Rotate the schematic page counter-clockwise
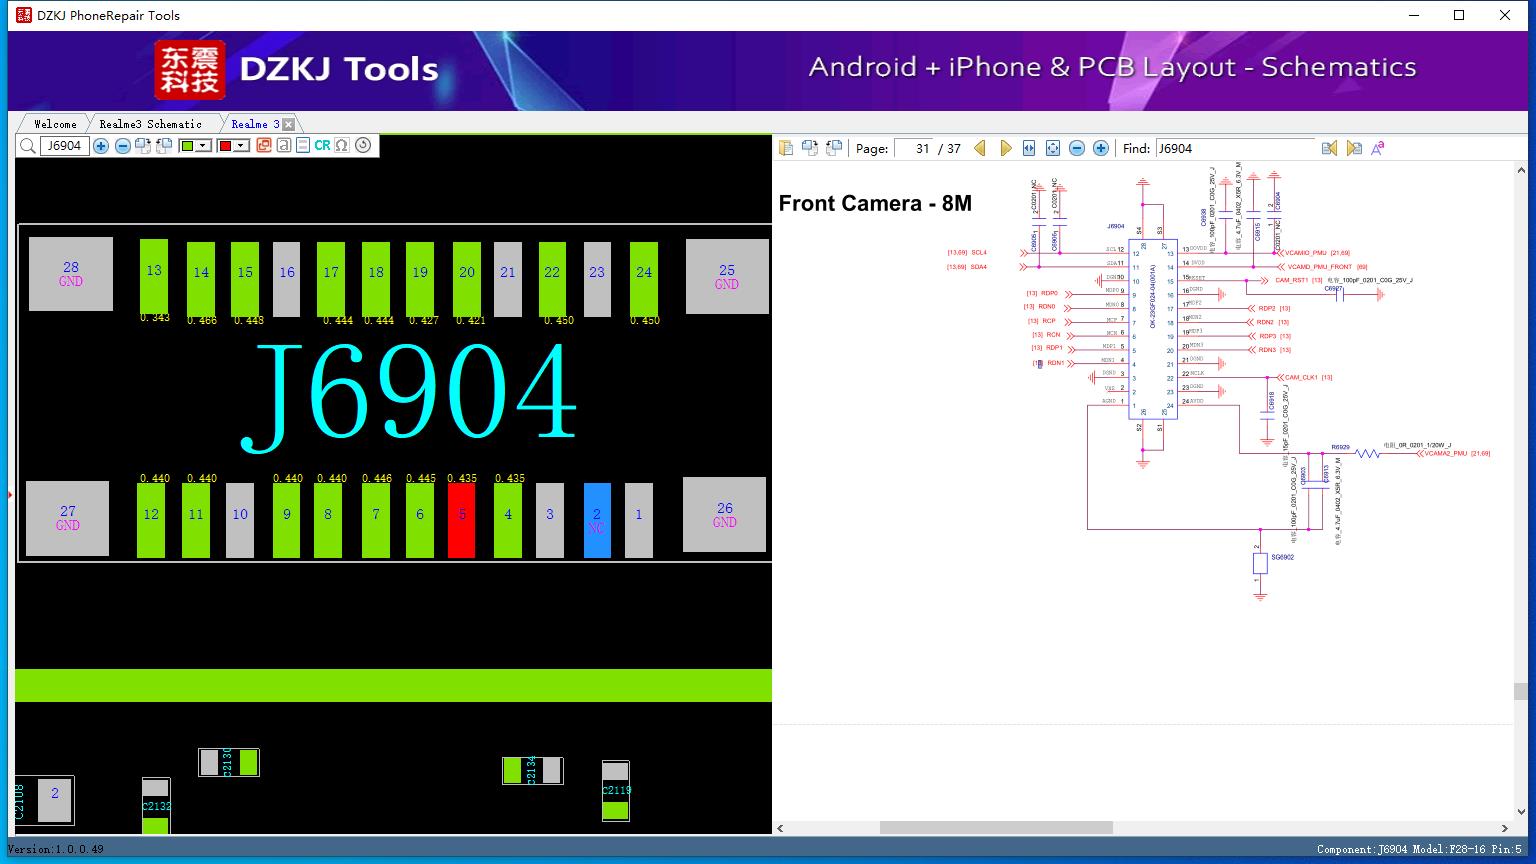This screenshot has width=1536, height=864. pyautogui.click(x=833, y=148)
